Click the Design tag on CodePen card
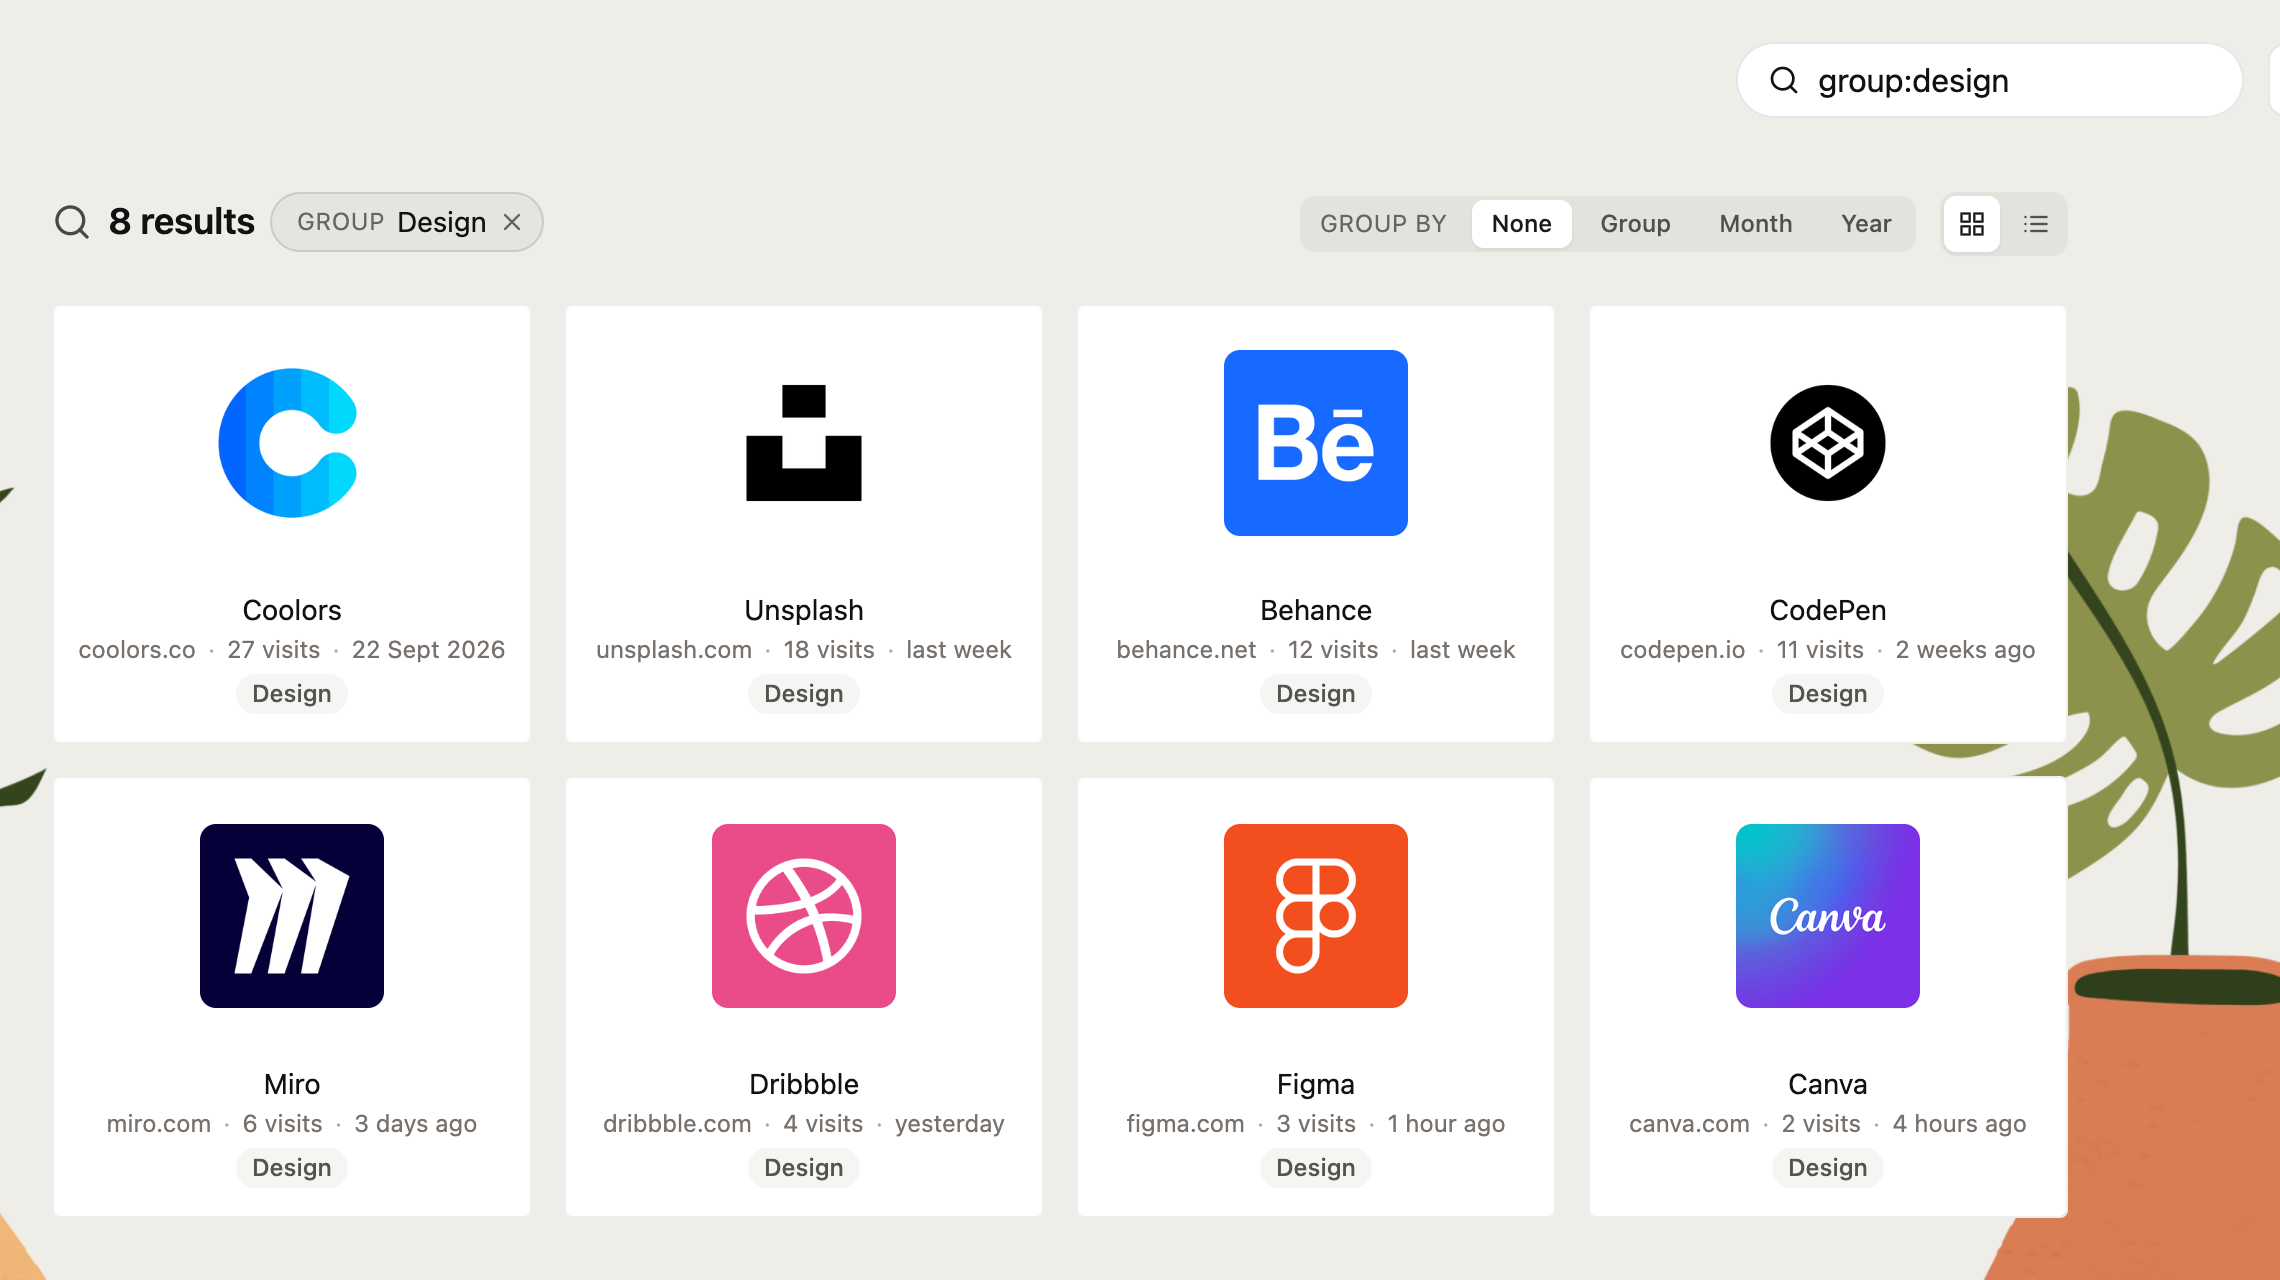Screen dimensions: 2280x1280 (1828, 694)
